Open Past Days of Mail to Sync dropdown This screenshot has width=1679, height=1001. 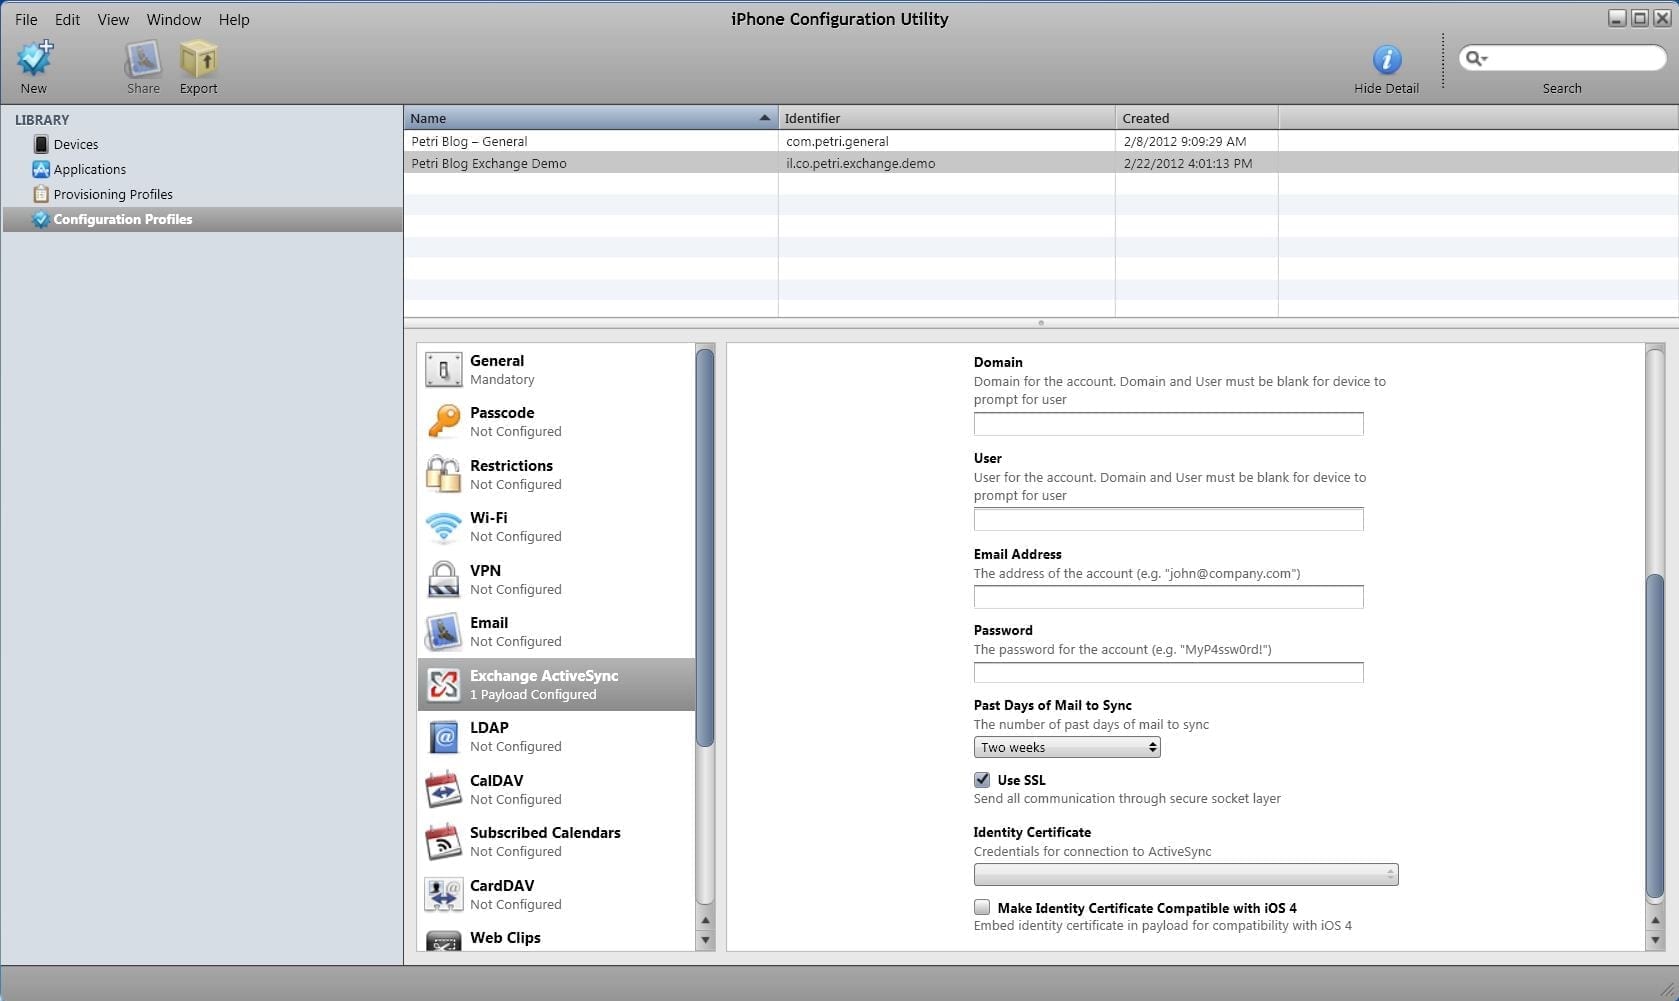[x=1067, y=747]
